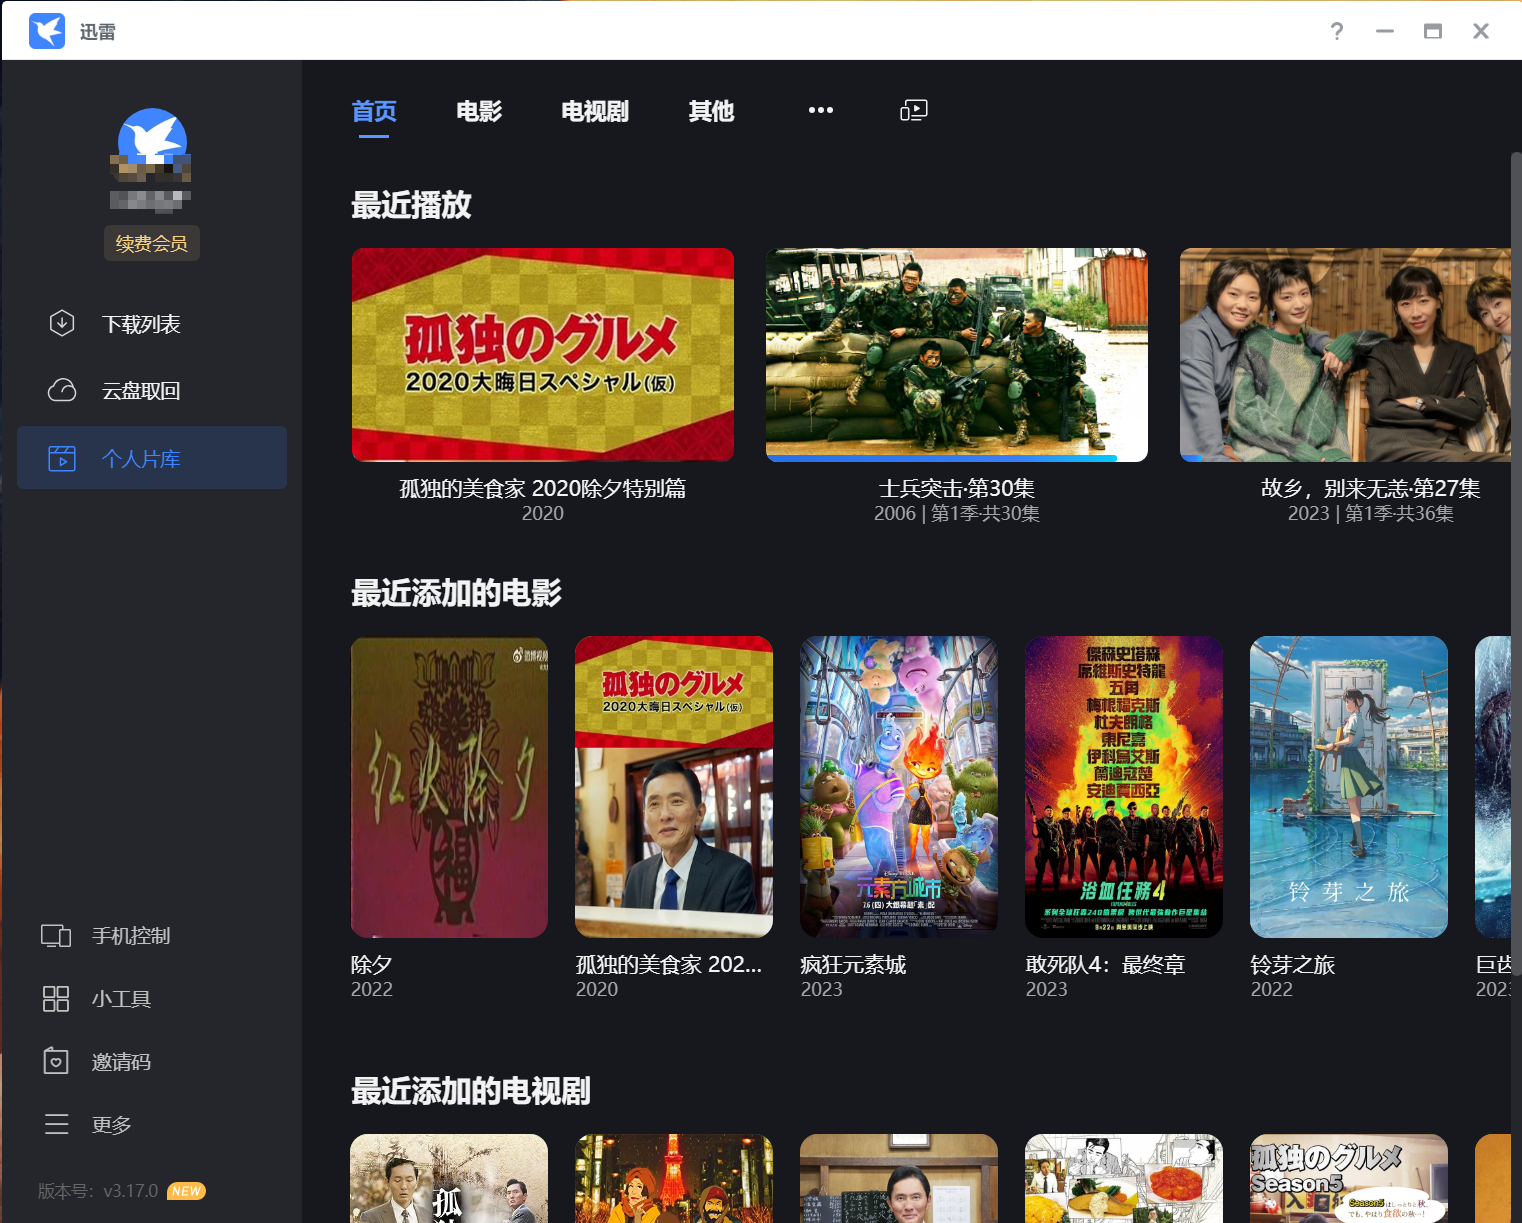Select the 云盘取回 cloud retrieval icon
The width and height of the screenshot is (1522, 1223).
point(61,390)
